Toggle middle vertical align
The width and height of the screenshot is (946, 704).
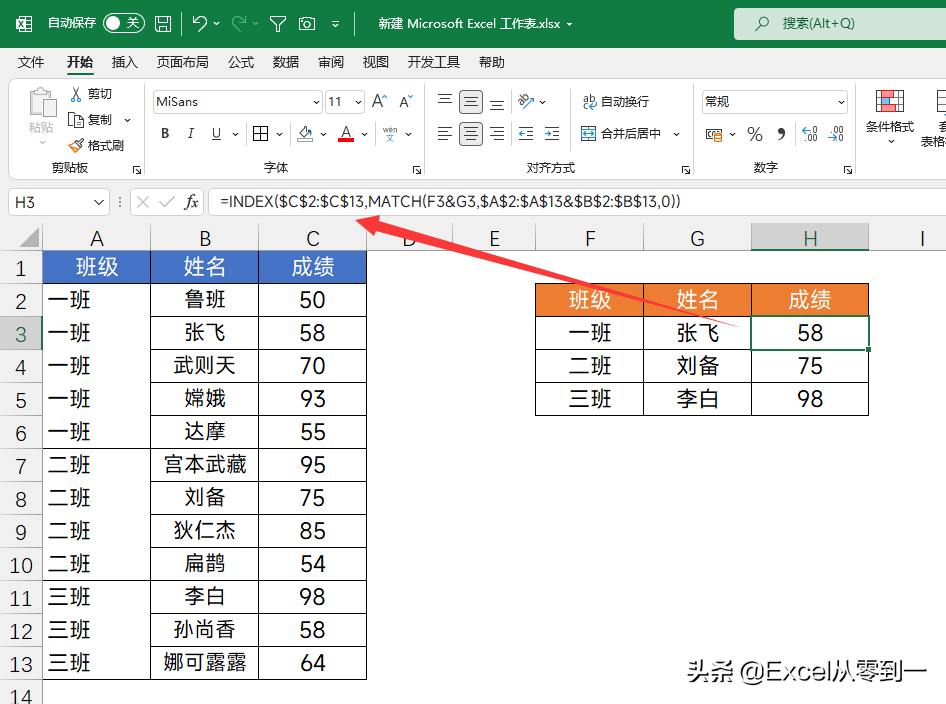pyautogui.click(x=471, y=101)
